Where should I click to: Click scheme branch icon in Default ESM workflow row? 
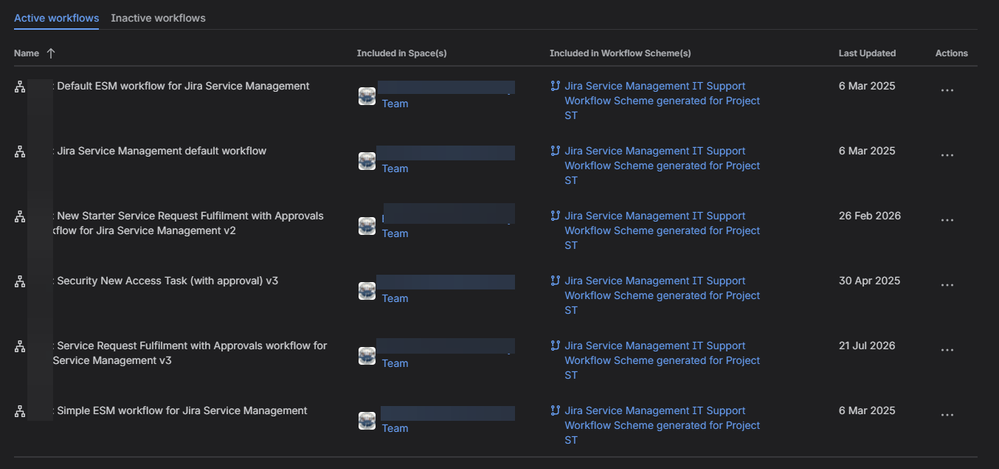(555, 86)
